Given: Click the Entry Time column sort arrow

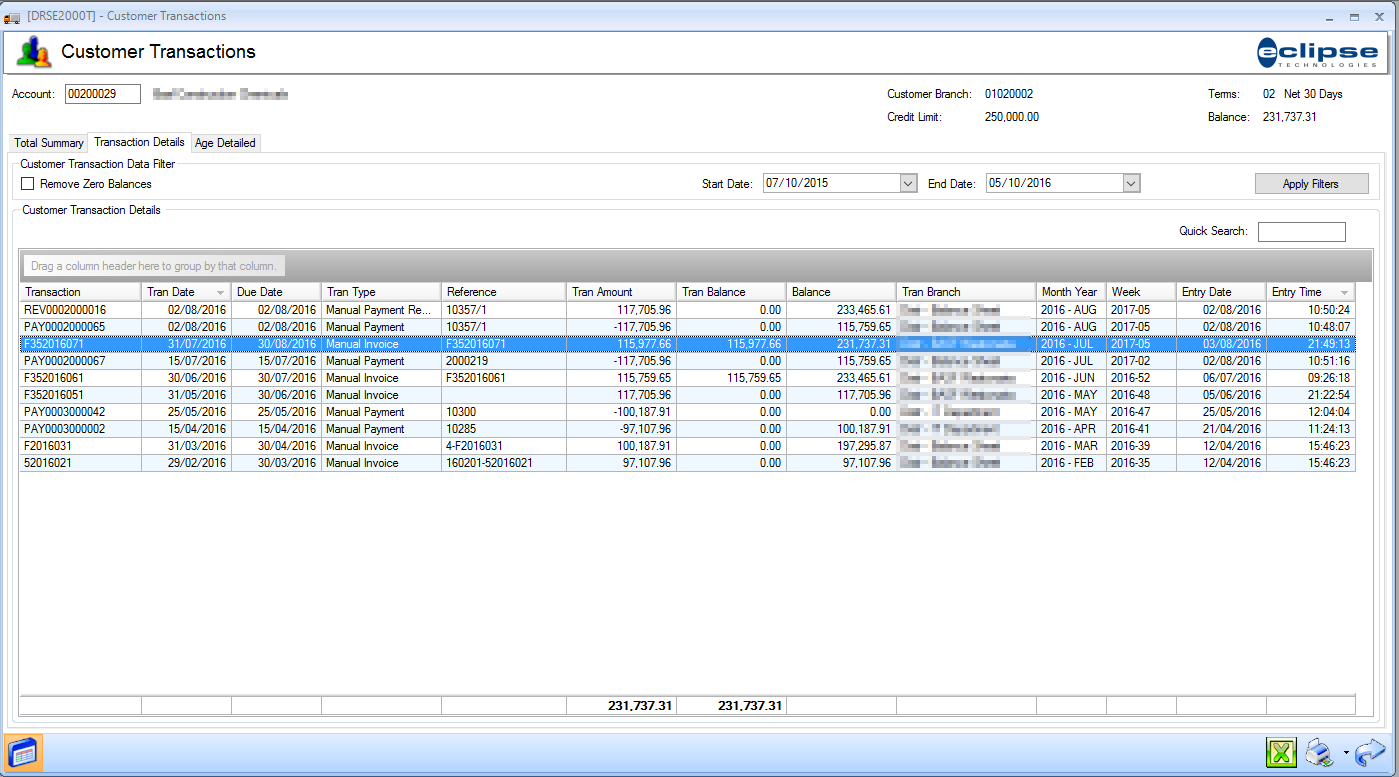Looking at the screenshot, I should pyautogui.click(x=1343, y=292).
